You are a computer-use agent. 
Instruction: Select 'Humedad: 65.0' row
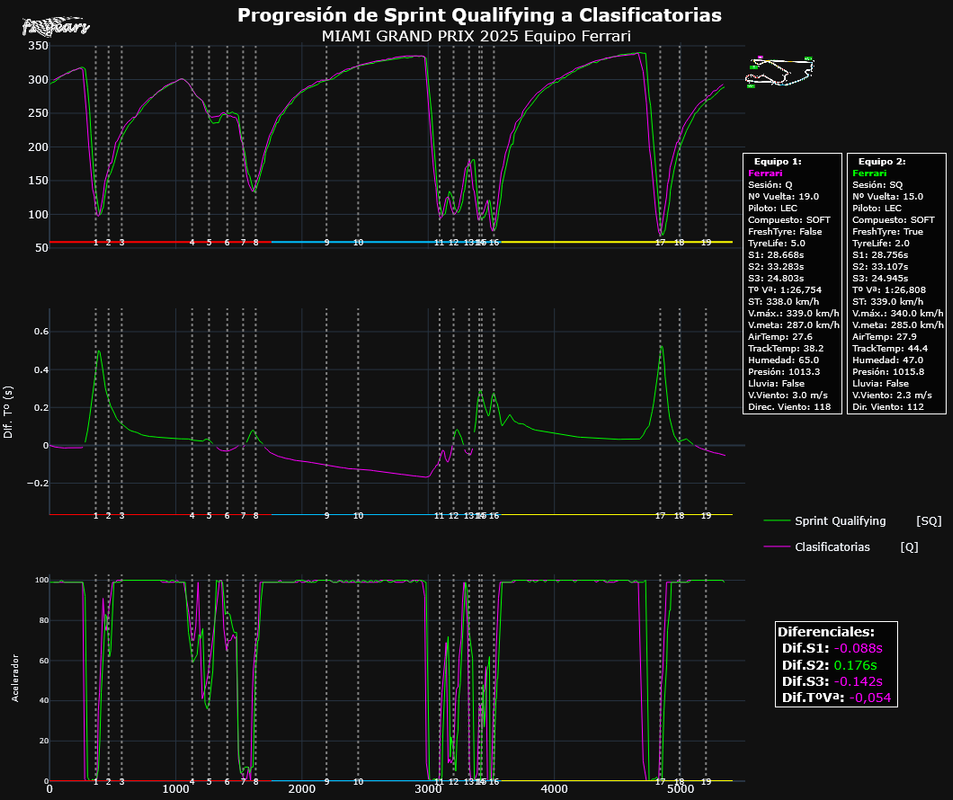click(x=783, y=360)
